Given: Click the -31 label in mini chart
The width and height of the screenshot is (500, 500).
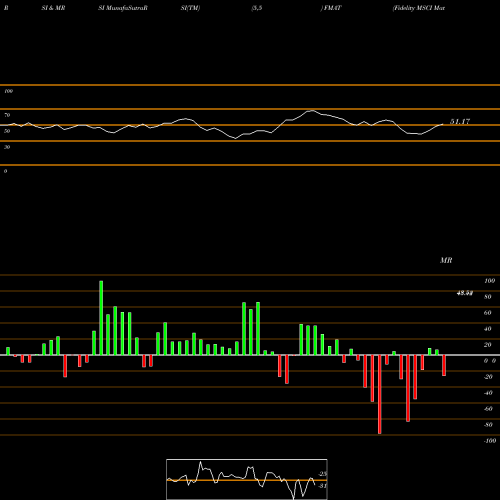Looking at the screenshot, I should point(322,486).
